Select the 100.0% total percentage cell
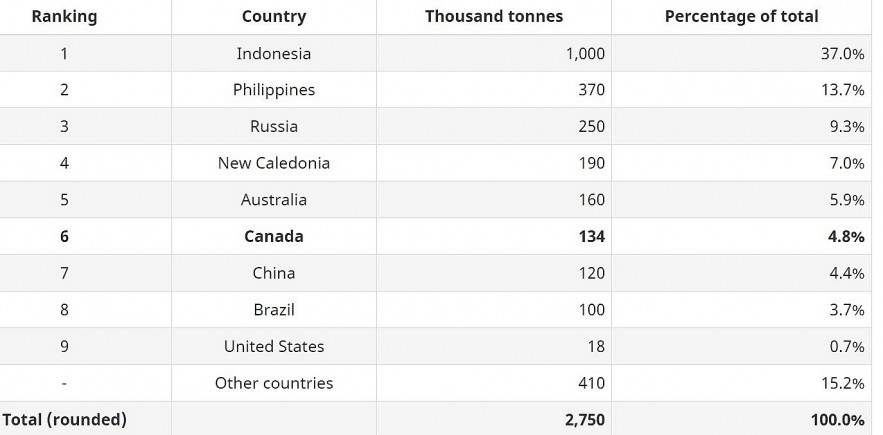 point(837,420)
